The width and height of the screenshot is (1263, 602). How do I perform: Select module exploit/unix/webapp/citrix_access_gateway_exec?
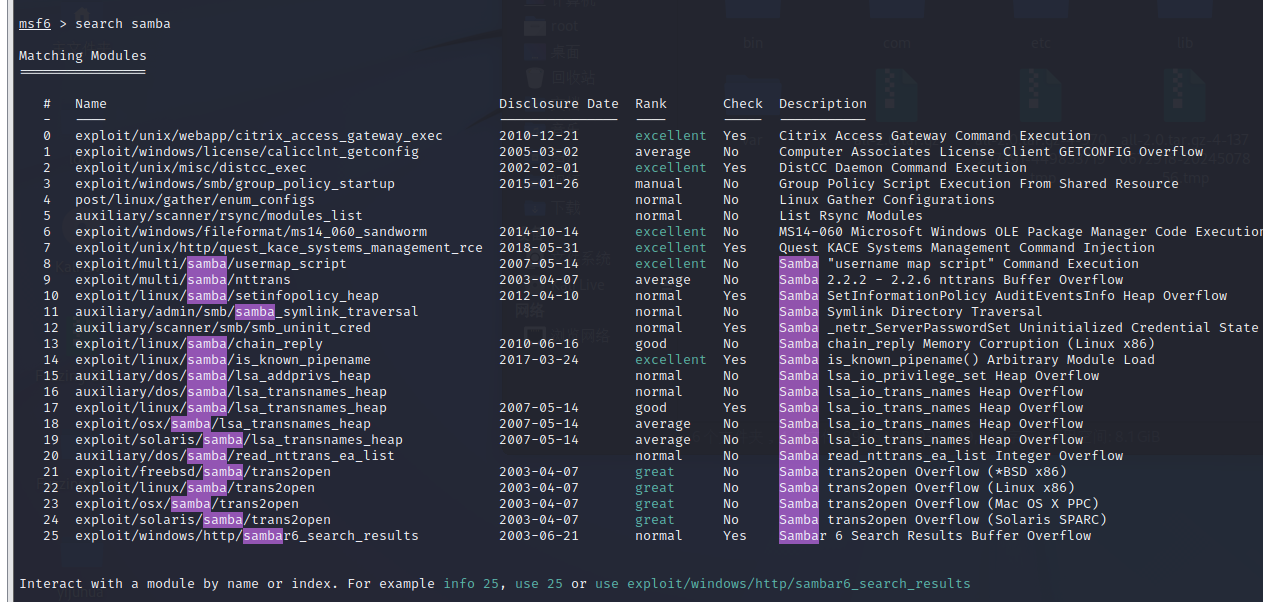click(259, 135)
